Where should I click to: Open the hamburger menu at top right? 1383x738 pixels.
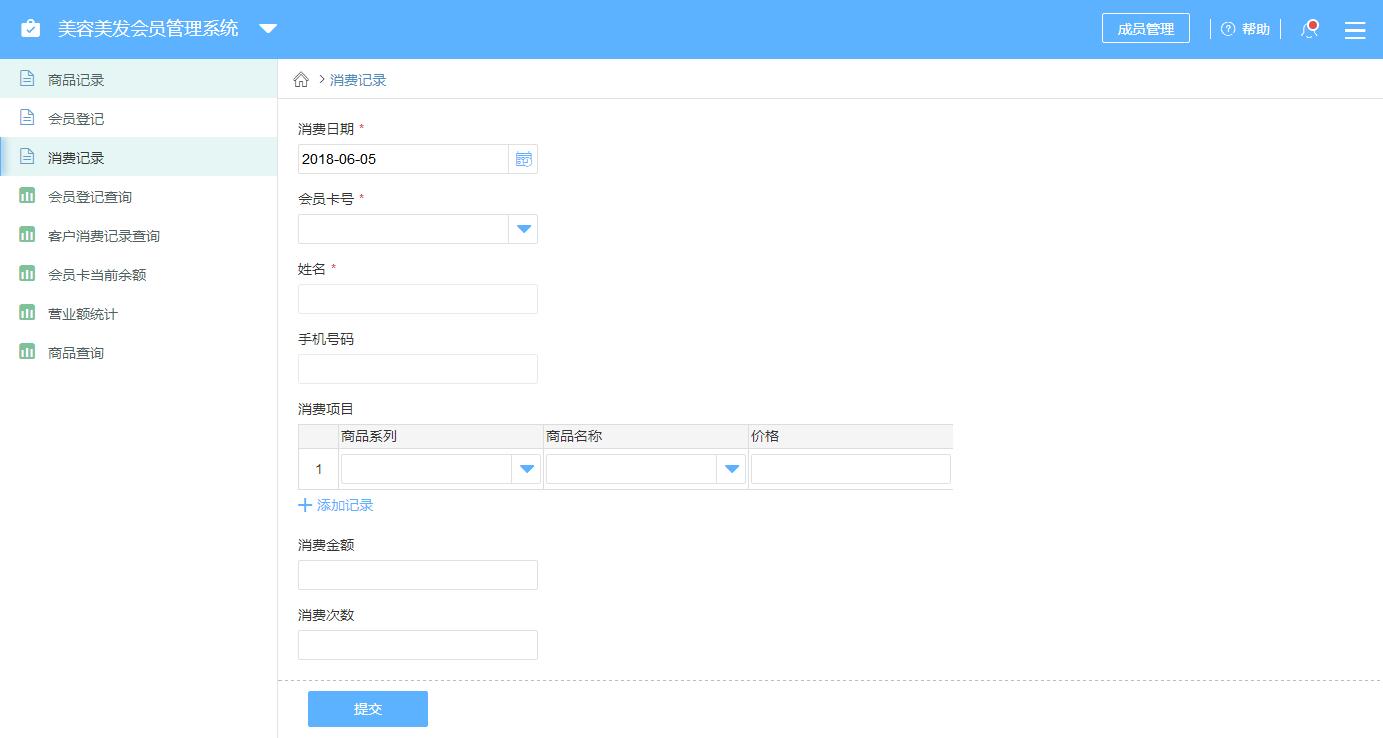(1355, 29)
